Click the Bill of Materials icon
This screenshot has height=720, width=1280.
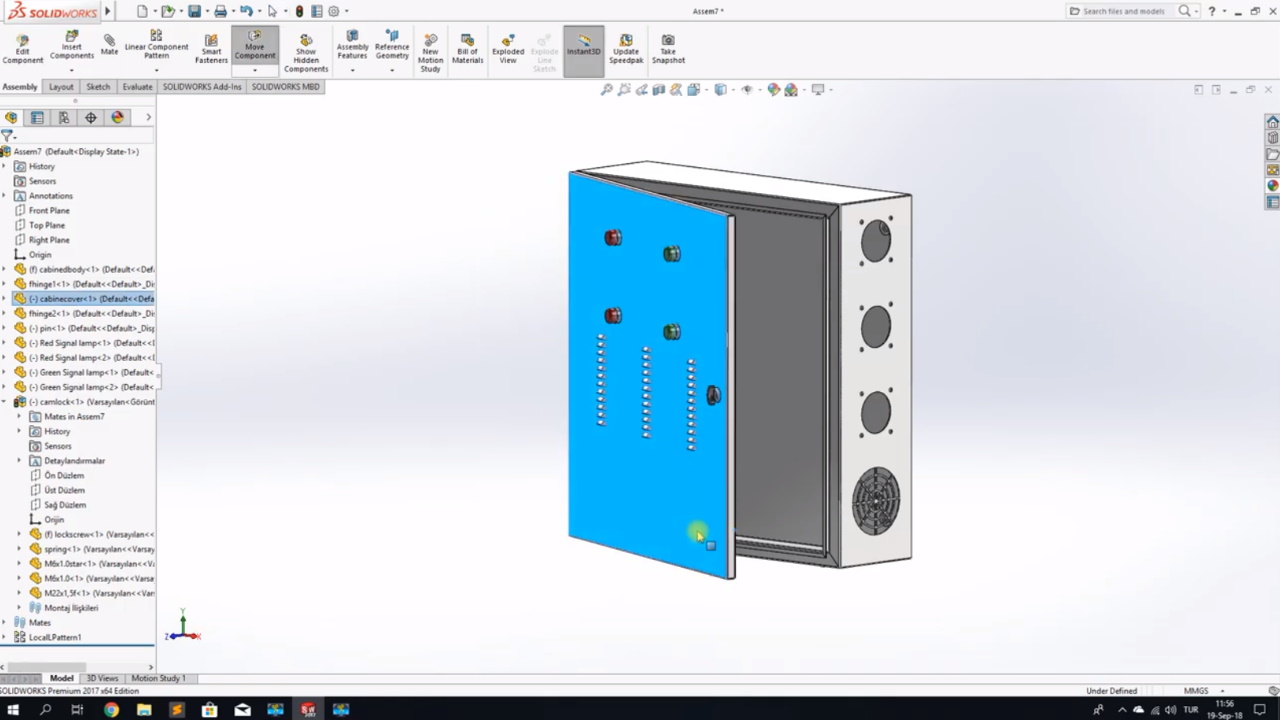(x=467, y=48)
